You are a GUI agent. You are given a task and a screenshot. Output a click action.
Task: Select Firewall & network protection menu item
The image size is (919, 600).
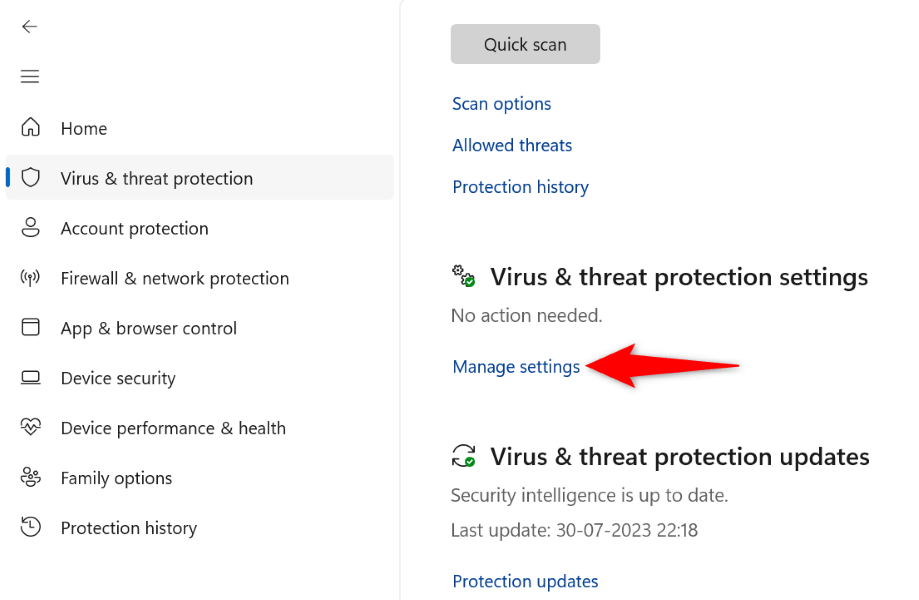(174, 278)
